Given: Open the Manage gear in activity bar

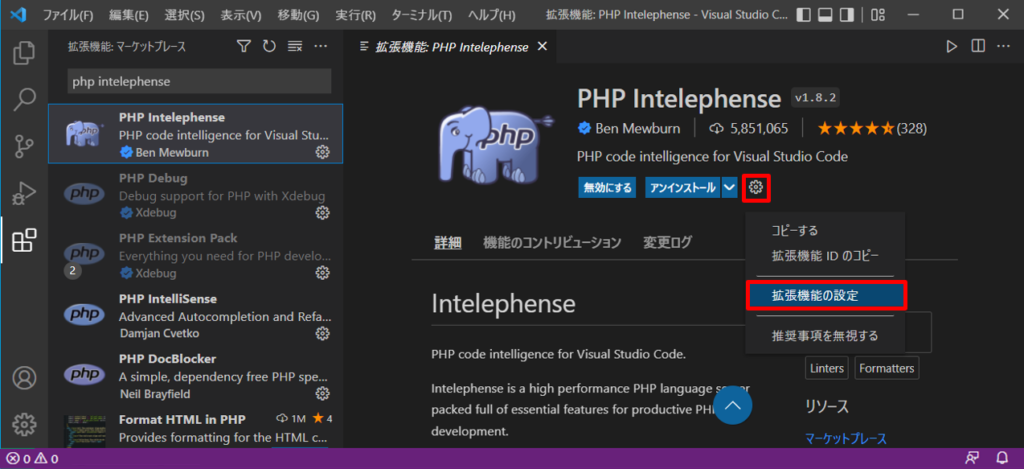Looking at the screenshot, I should point(24,424).
